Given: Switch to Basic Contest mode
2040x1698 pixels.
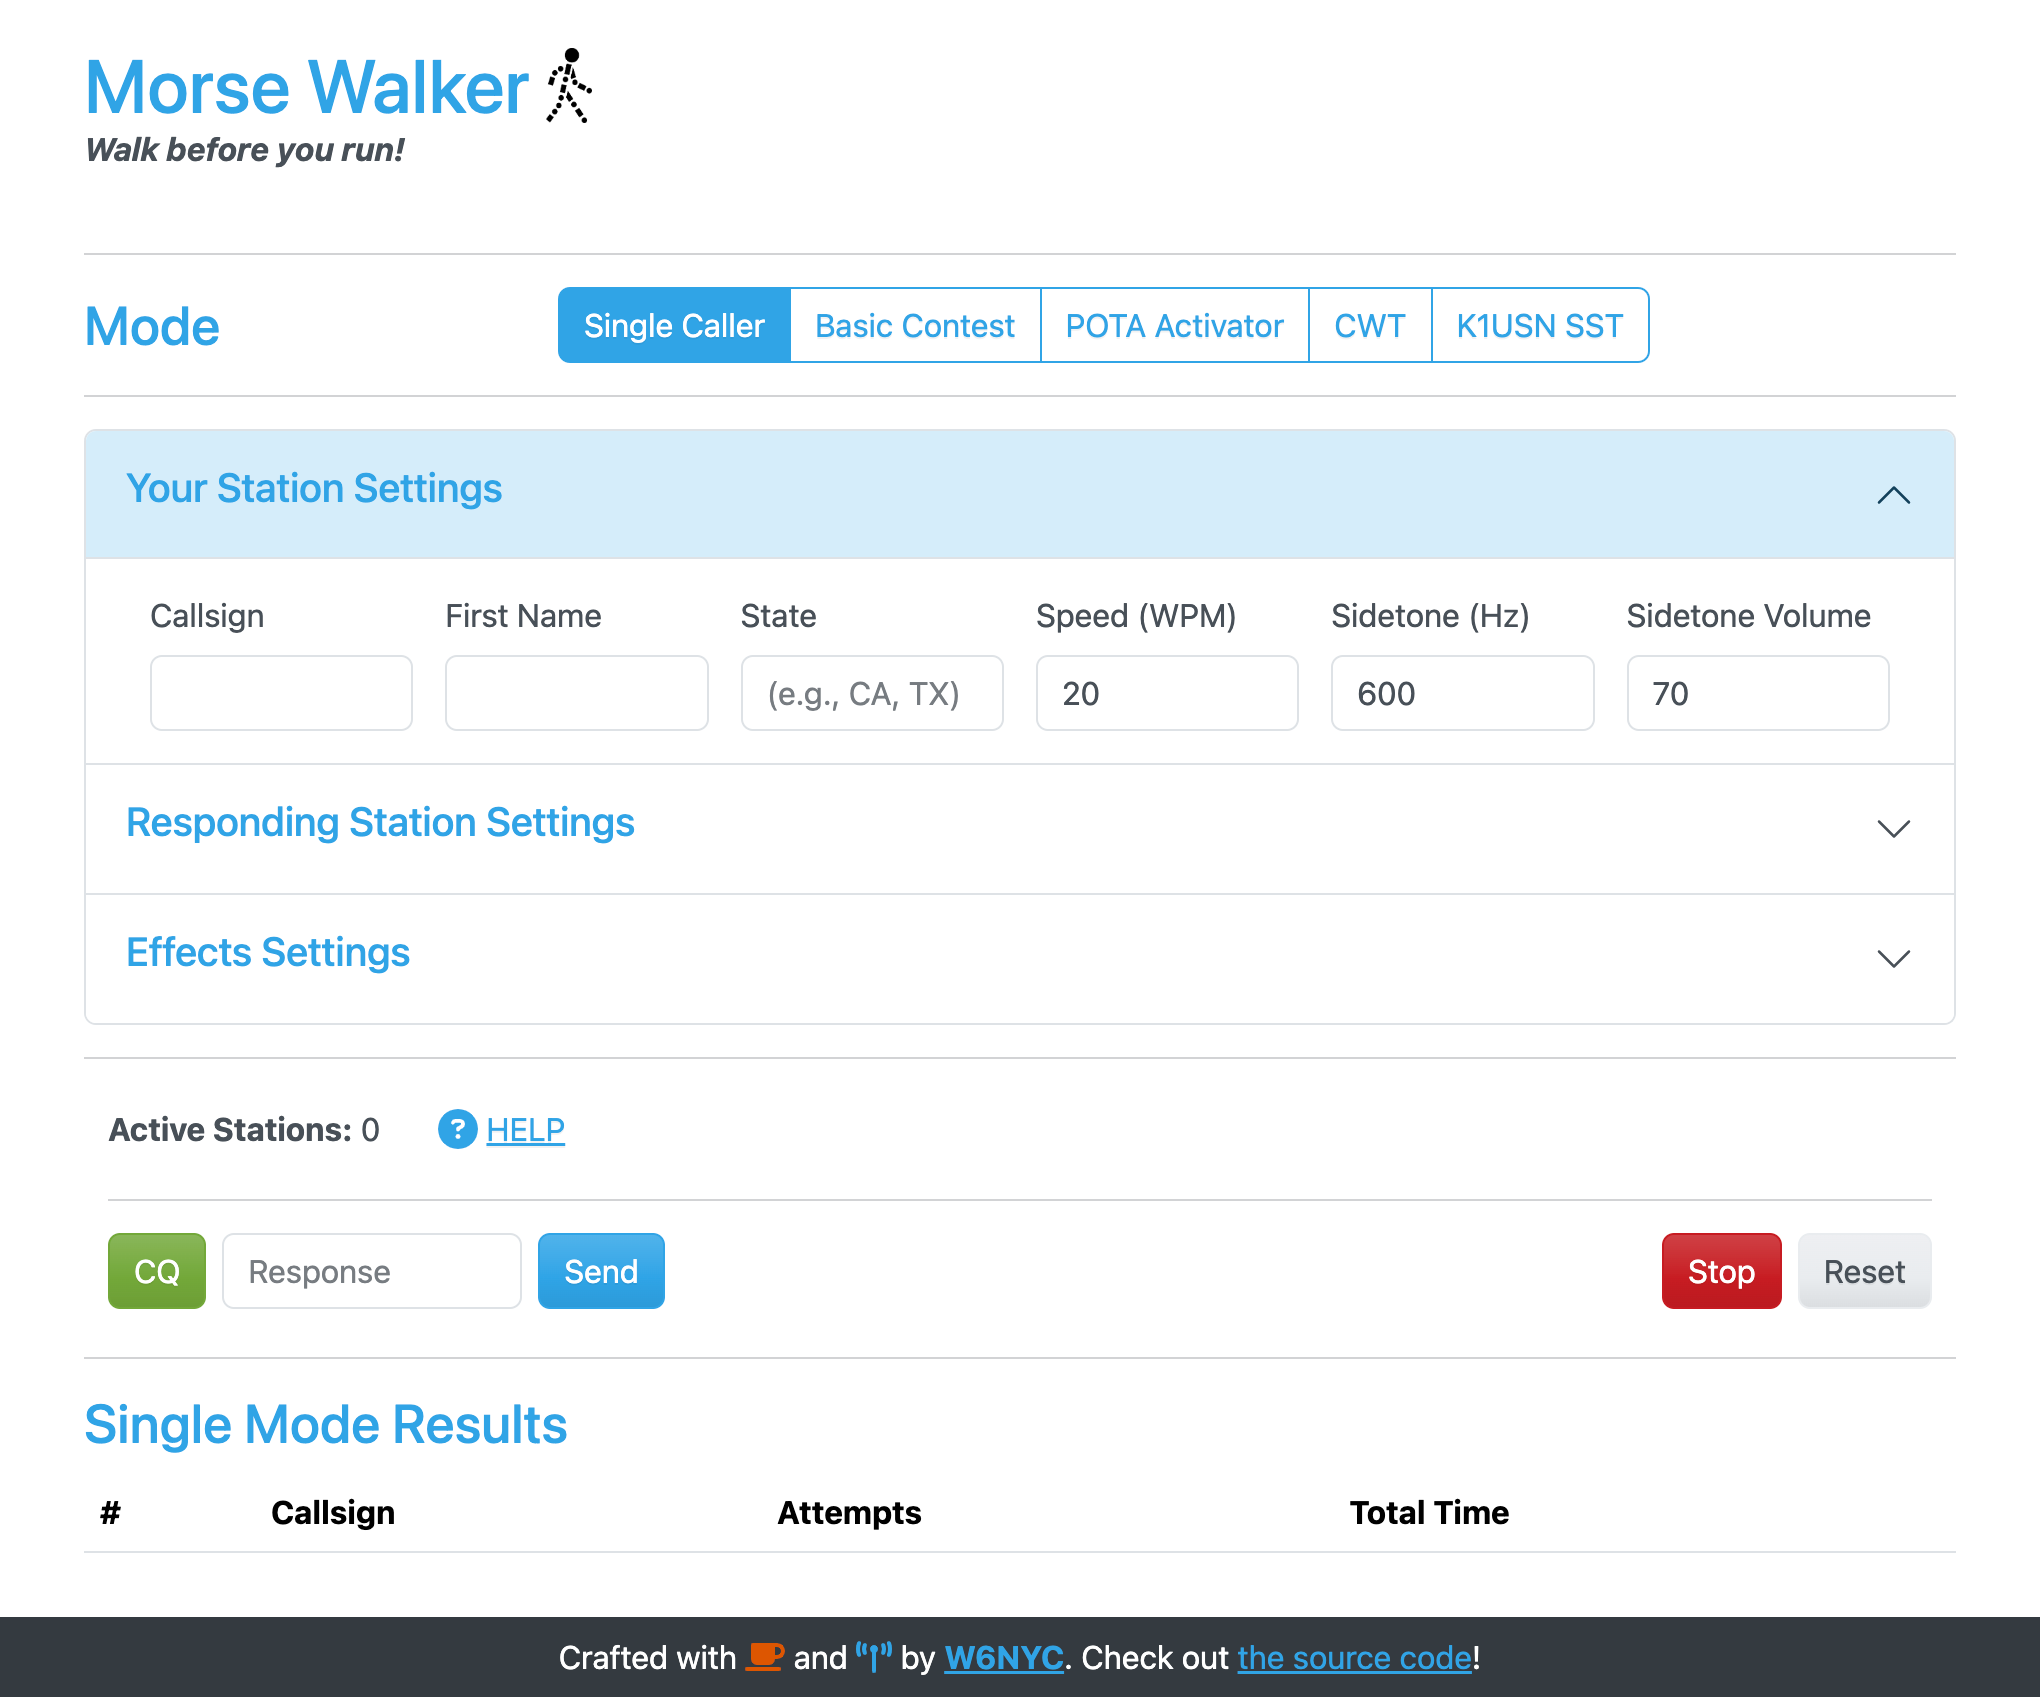Looking at the screenshot, I should click(914, 325).
